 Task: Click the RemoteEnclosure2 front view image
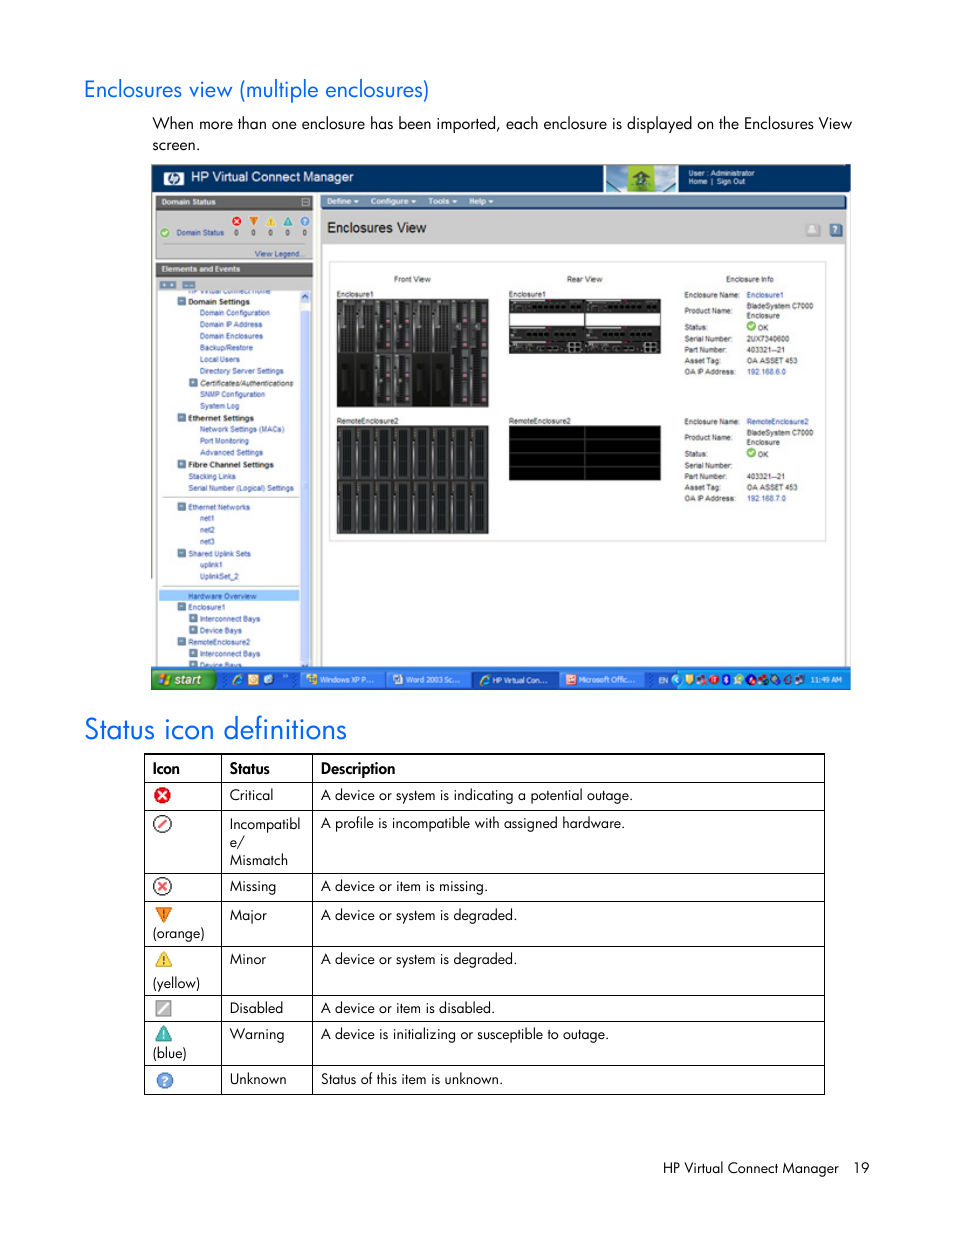click(412, 480)
